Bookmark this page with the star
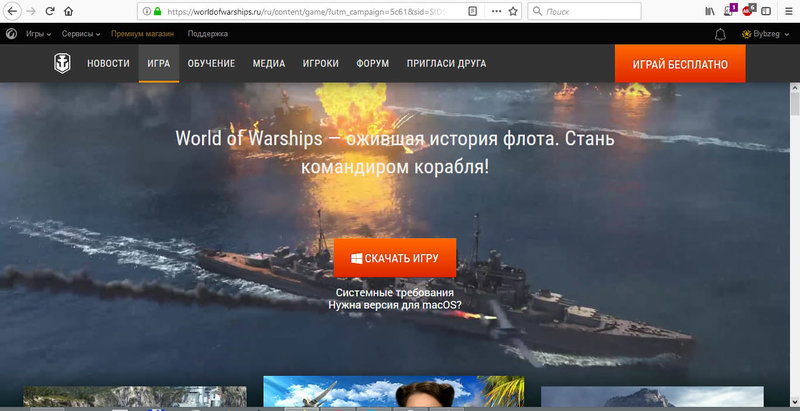Viewport: 800px width, 411px height. click(x=513, y=11)
